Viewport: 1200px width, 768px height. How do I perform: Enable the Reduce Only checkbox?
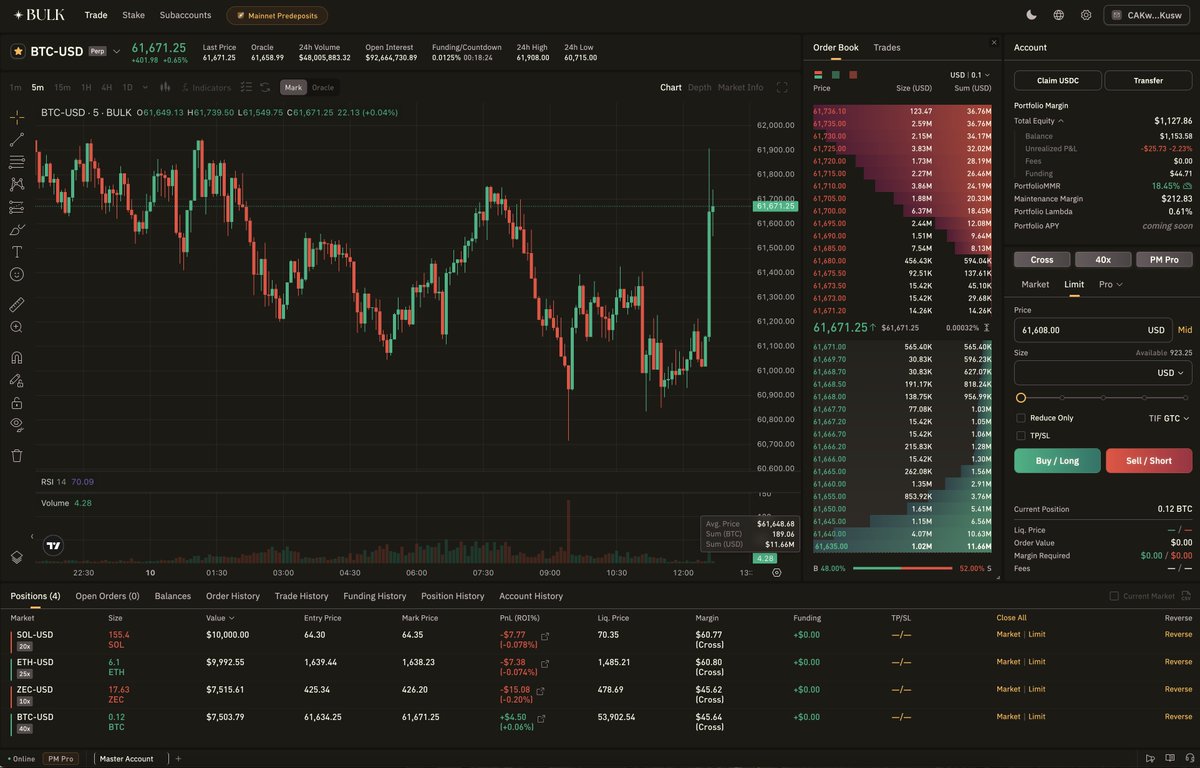pyautogui.click(x=1021, y=418)
